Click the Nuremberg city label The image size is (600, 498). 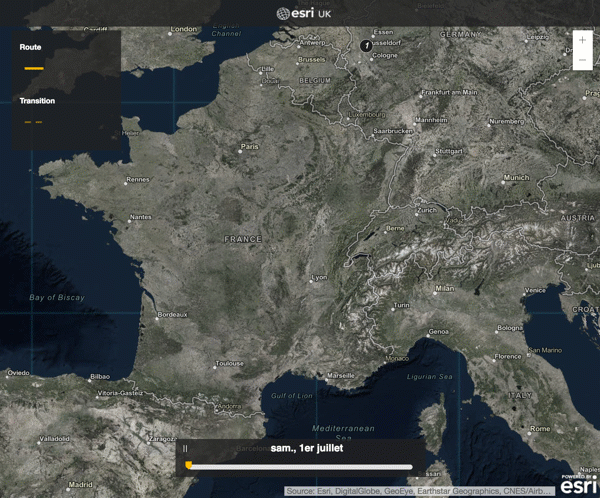click(x=506, y=121)
